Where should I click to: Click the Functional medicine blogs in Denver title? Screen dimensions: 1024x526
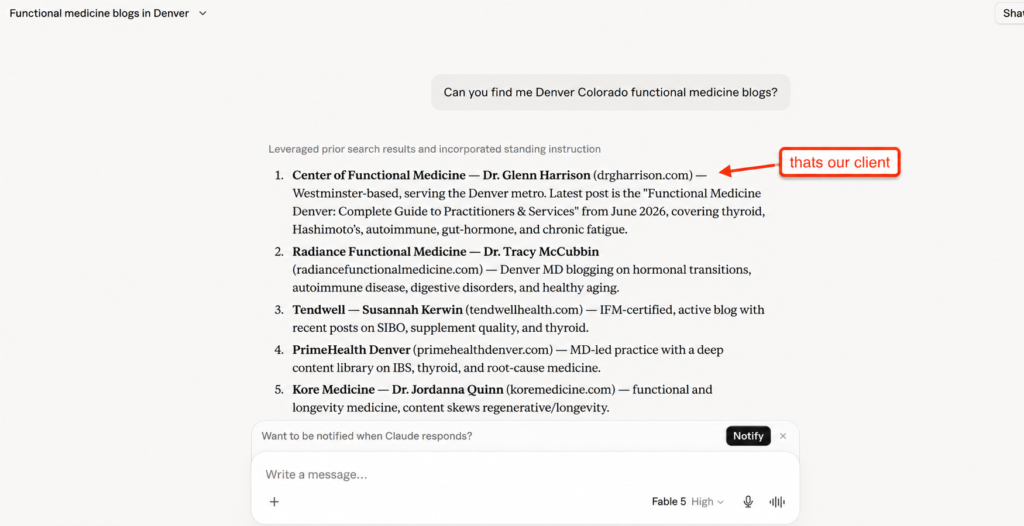[x=99, y=13]
